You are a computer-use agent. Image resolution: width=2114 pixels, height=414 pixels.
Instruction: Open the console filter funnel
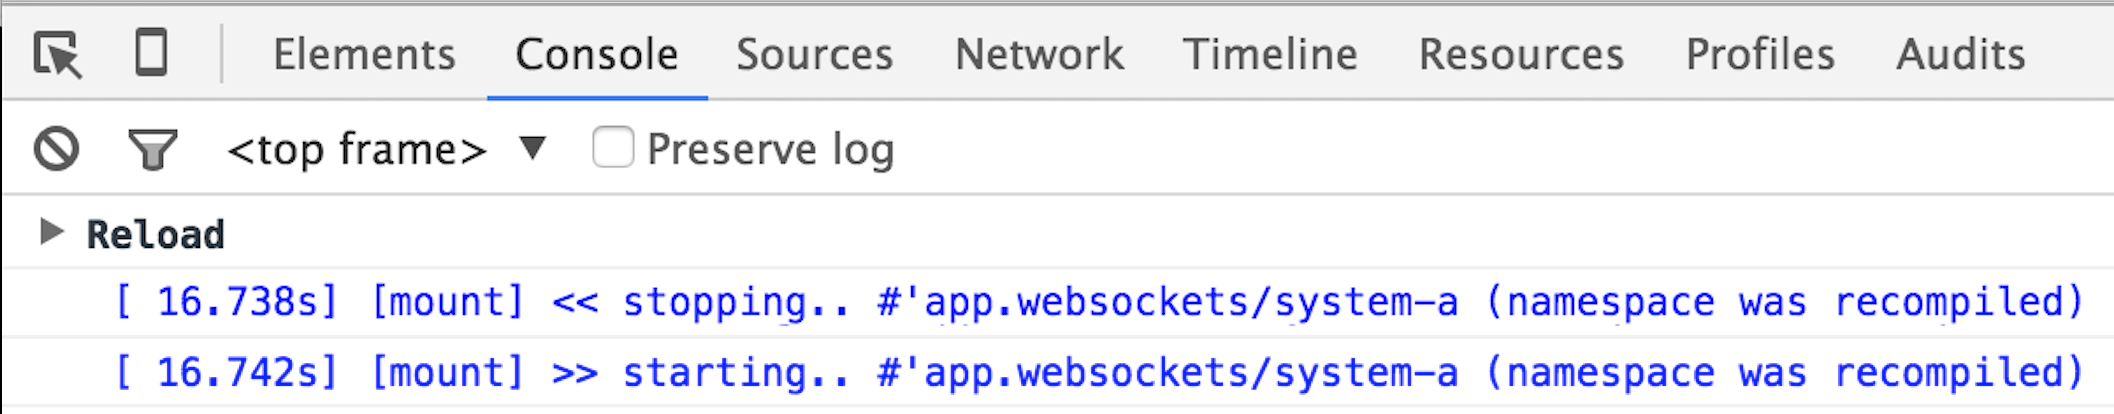[x=152, y=150]
